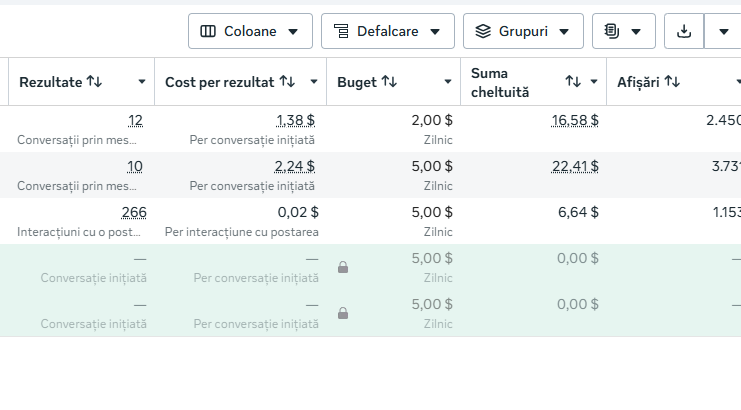Open the Grupuri dropdown
The image size is (741, 410).
[x=523, y=31]
